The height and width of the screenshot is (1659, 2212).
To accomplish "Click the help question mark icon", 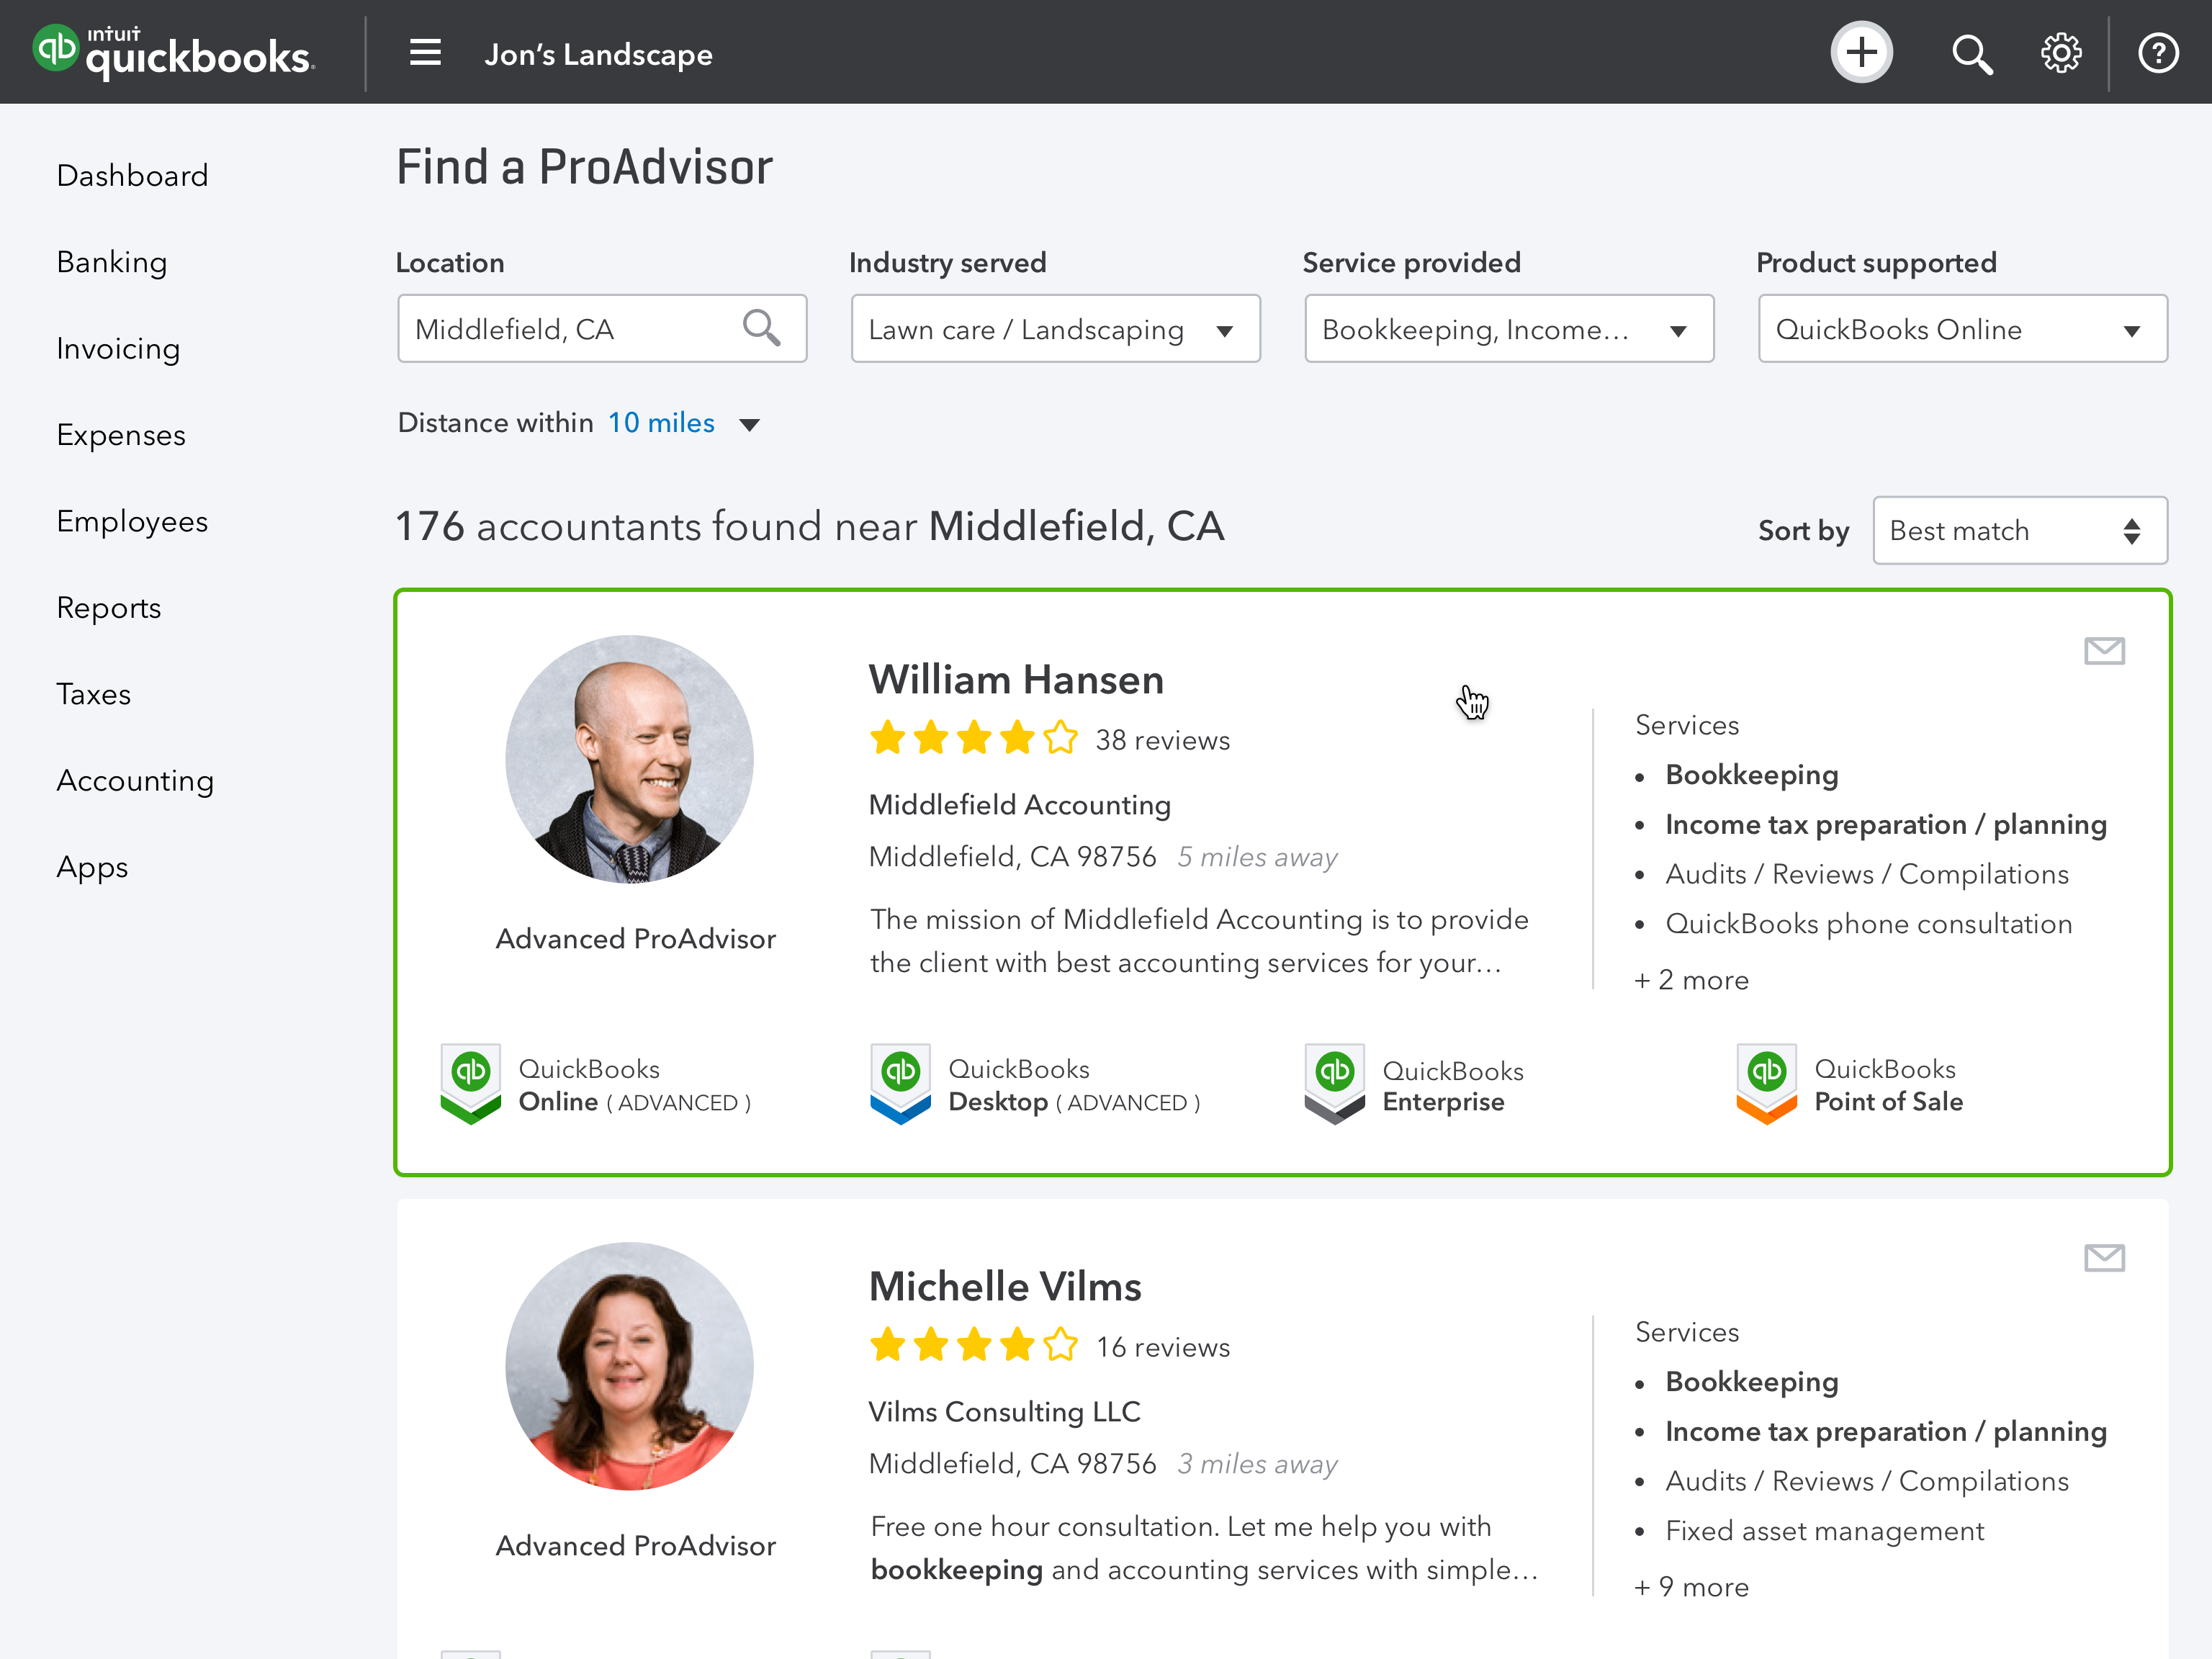I will tap(2157, 54).
